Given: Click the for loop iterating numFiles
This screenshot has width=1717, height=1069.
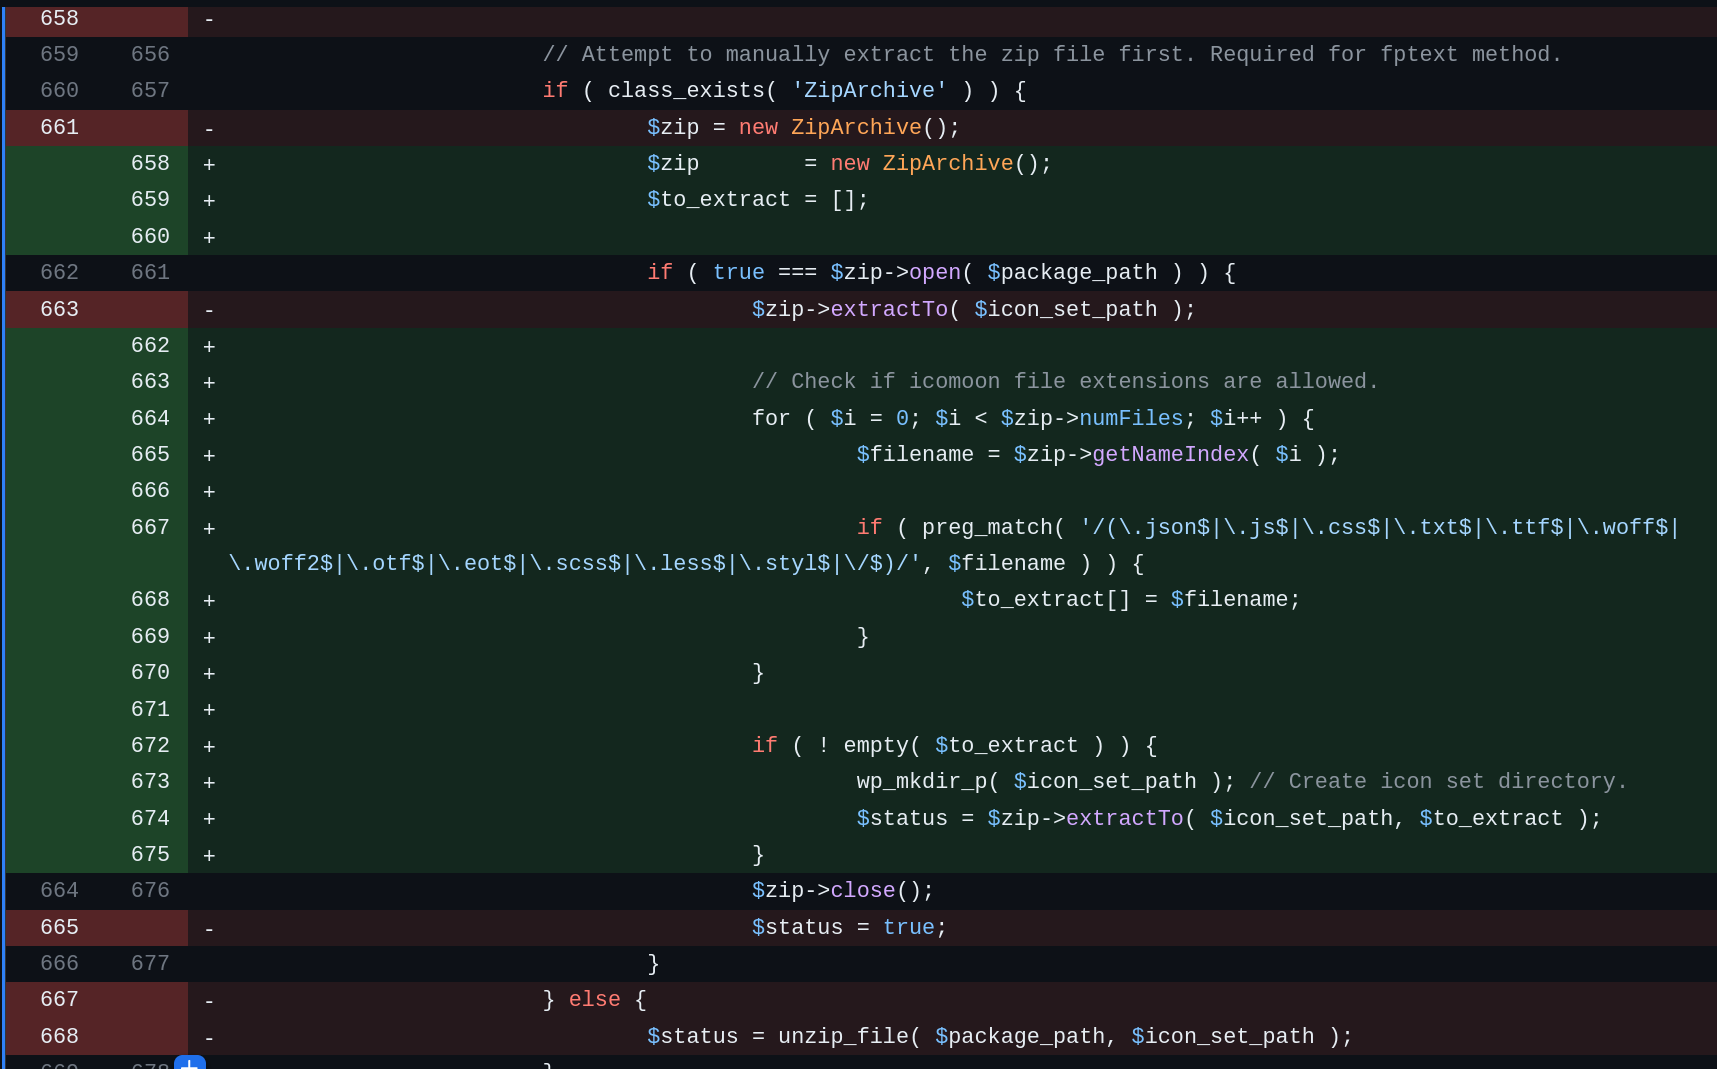Looking at the screenshot, I should click(x=1035, y=418).
